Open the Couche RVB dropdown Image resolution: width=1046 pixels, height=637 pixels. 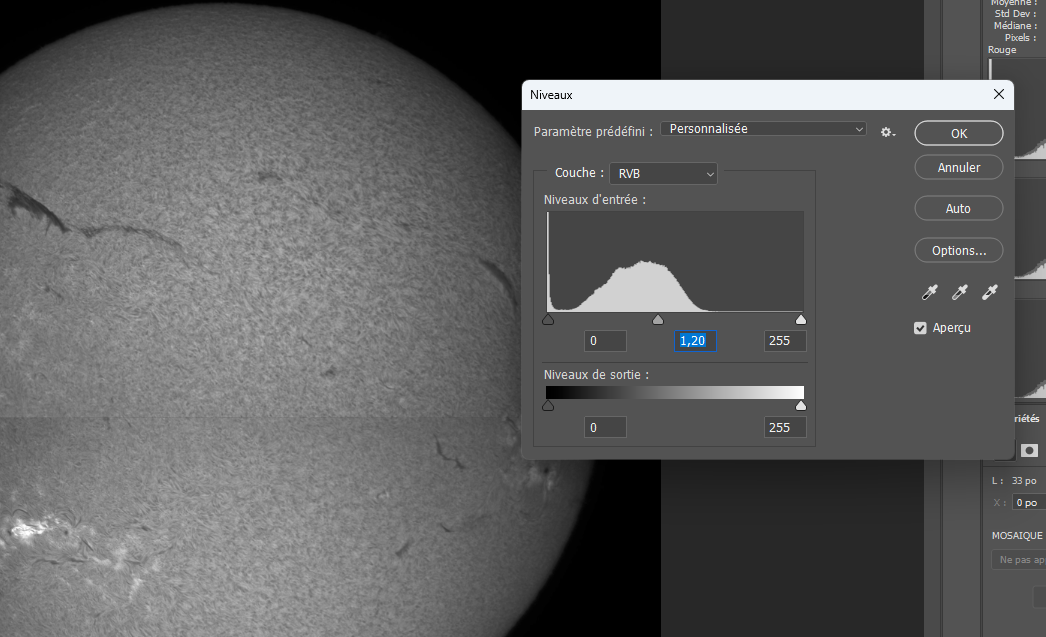point(663,173)
